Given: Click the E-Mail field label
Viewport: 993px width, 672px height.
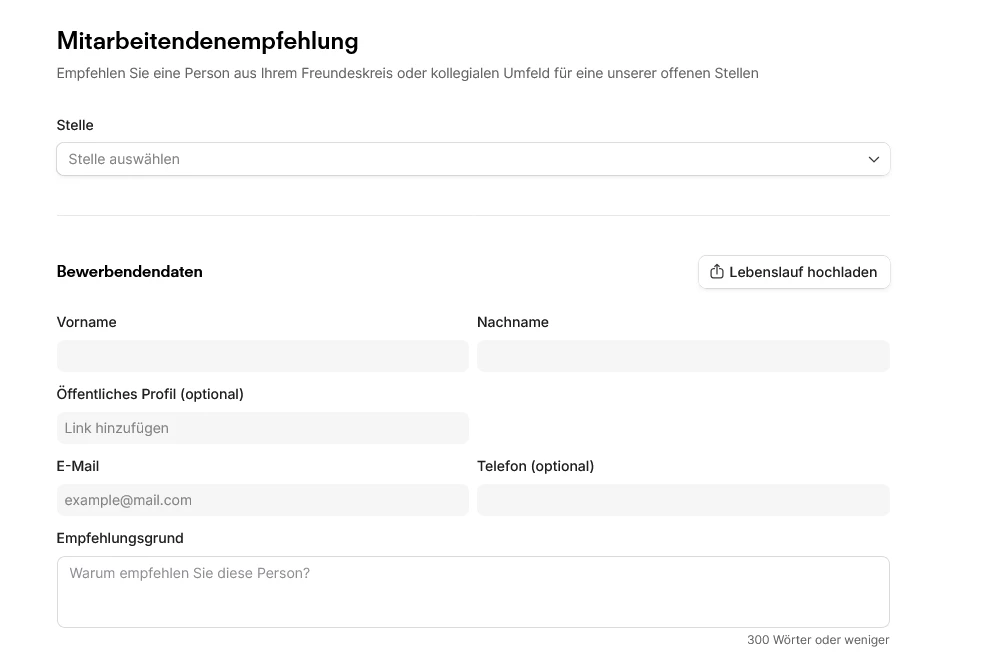Looking at the screenshot, I should pyautogui.click(x=78, y=466).
